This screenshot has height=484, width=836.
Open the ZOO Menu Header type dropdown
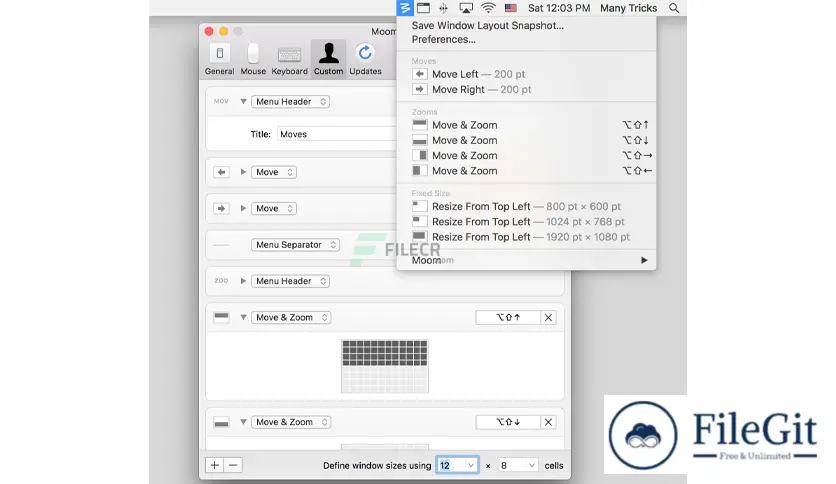pyautogui.click(x=290, y=281)
